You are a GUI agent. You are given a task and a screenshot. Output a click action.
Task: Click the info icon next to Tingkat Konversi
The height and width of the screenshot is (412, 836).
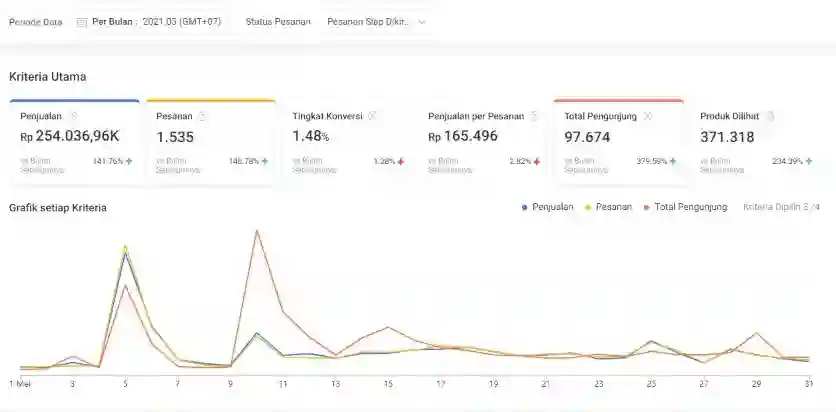(372, 116)
